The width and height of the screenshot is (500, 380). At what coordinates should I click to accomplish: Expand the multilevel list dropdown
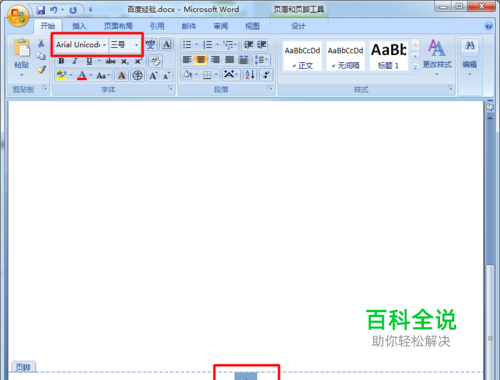235,44
